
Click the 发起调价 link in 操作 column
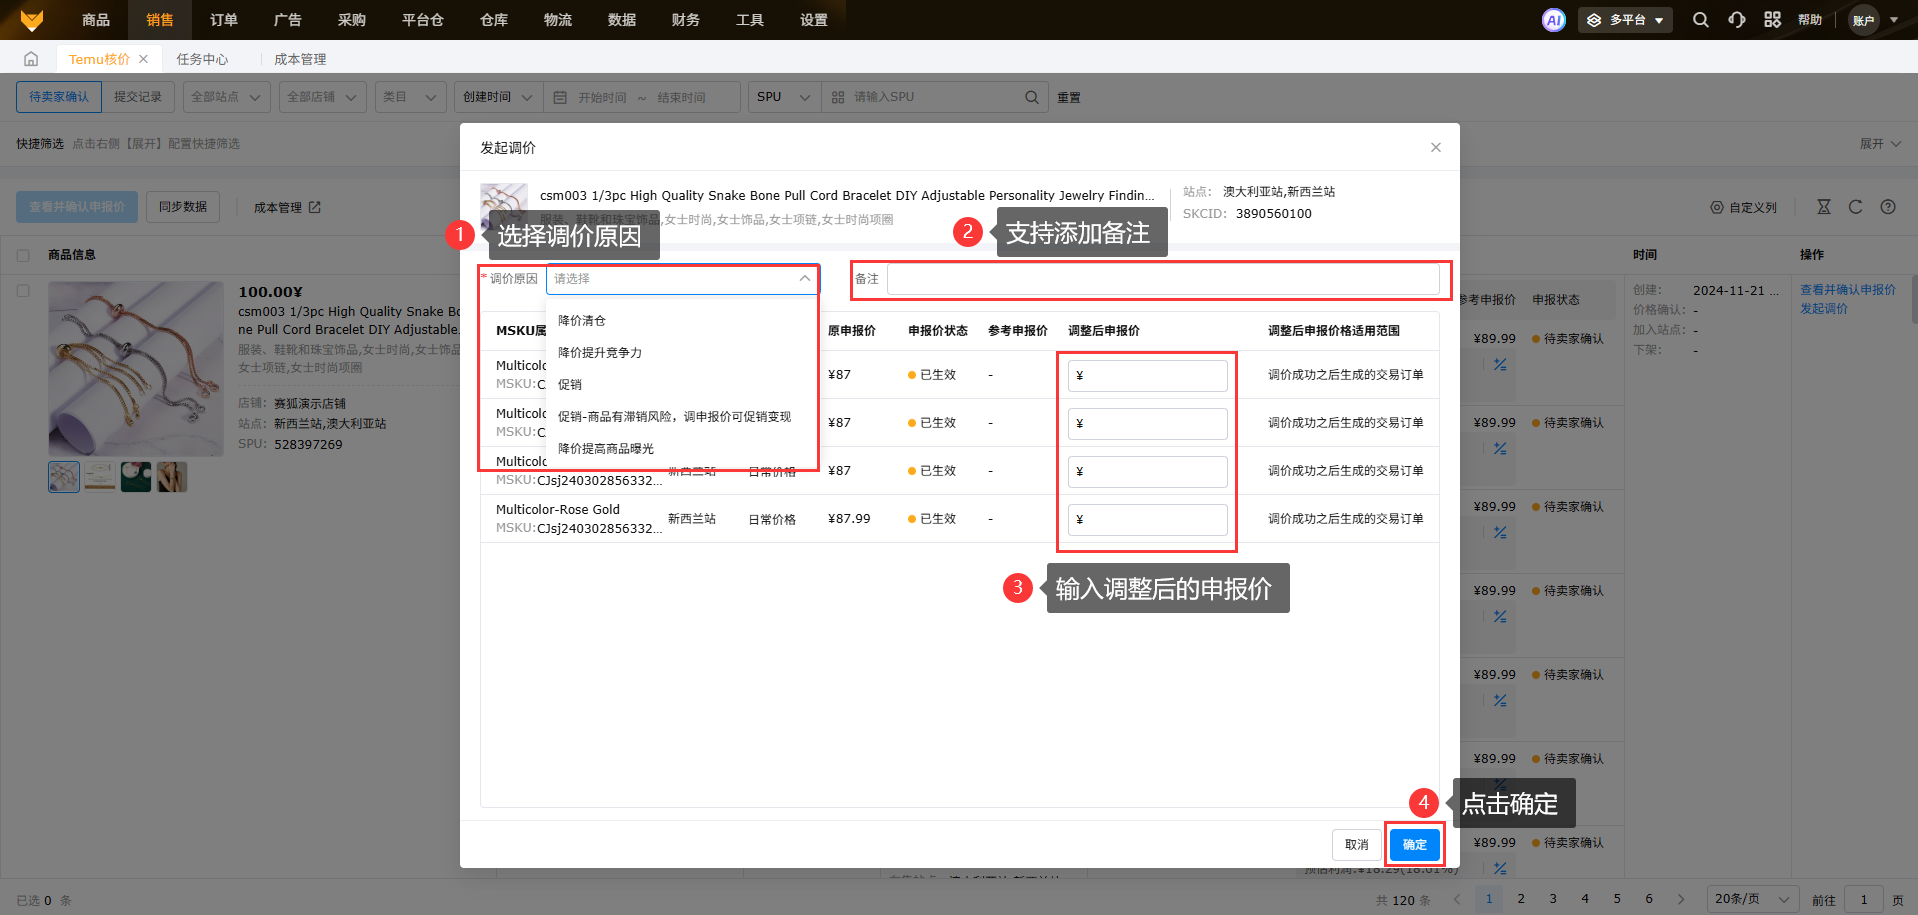1824,309
